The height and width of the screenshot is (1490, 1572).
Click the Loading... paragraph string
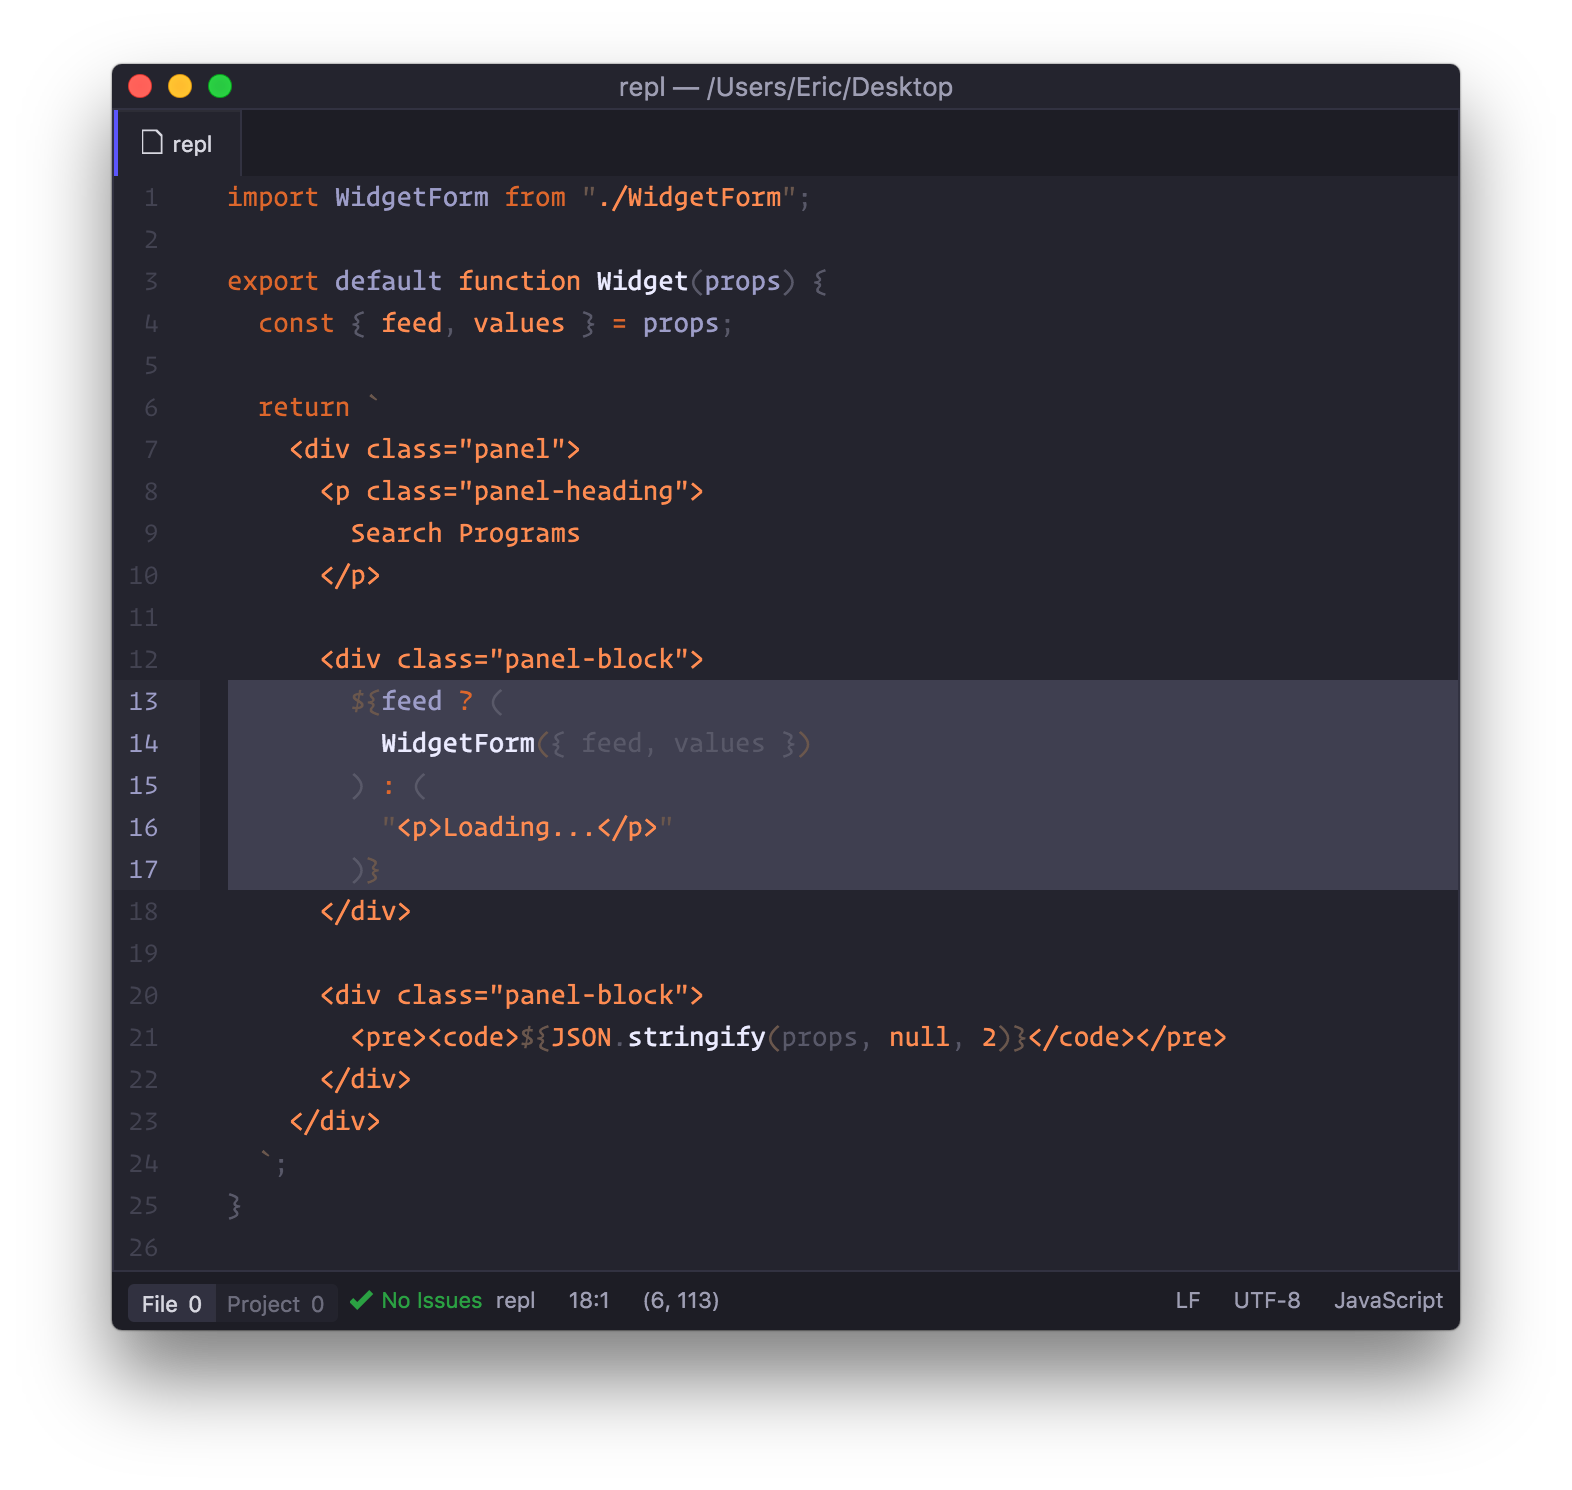pyautogui.click(x=527, y=828)
